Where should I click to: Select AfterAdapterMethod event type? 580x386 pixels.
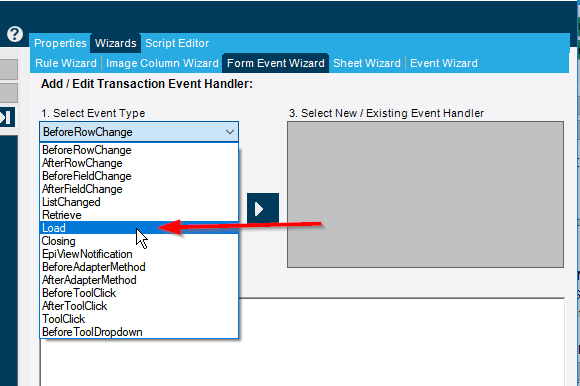click(x=139, y=280)
